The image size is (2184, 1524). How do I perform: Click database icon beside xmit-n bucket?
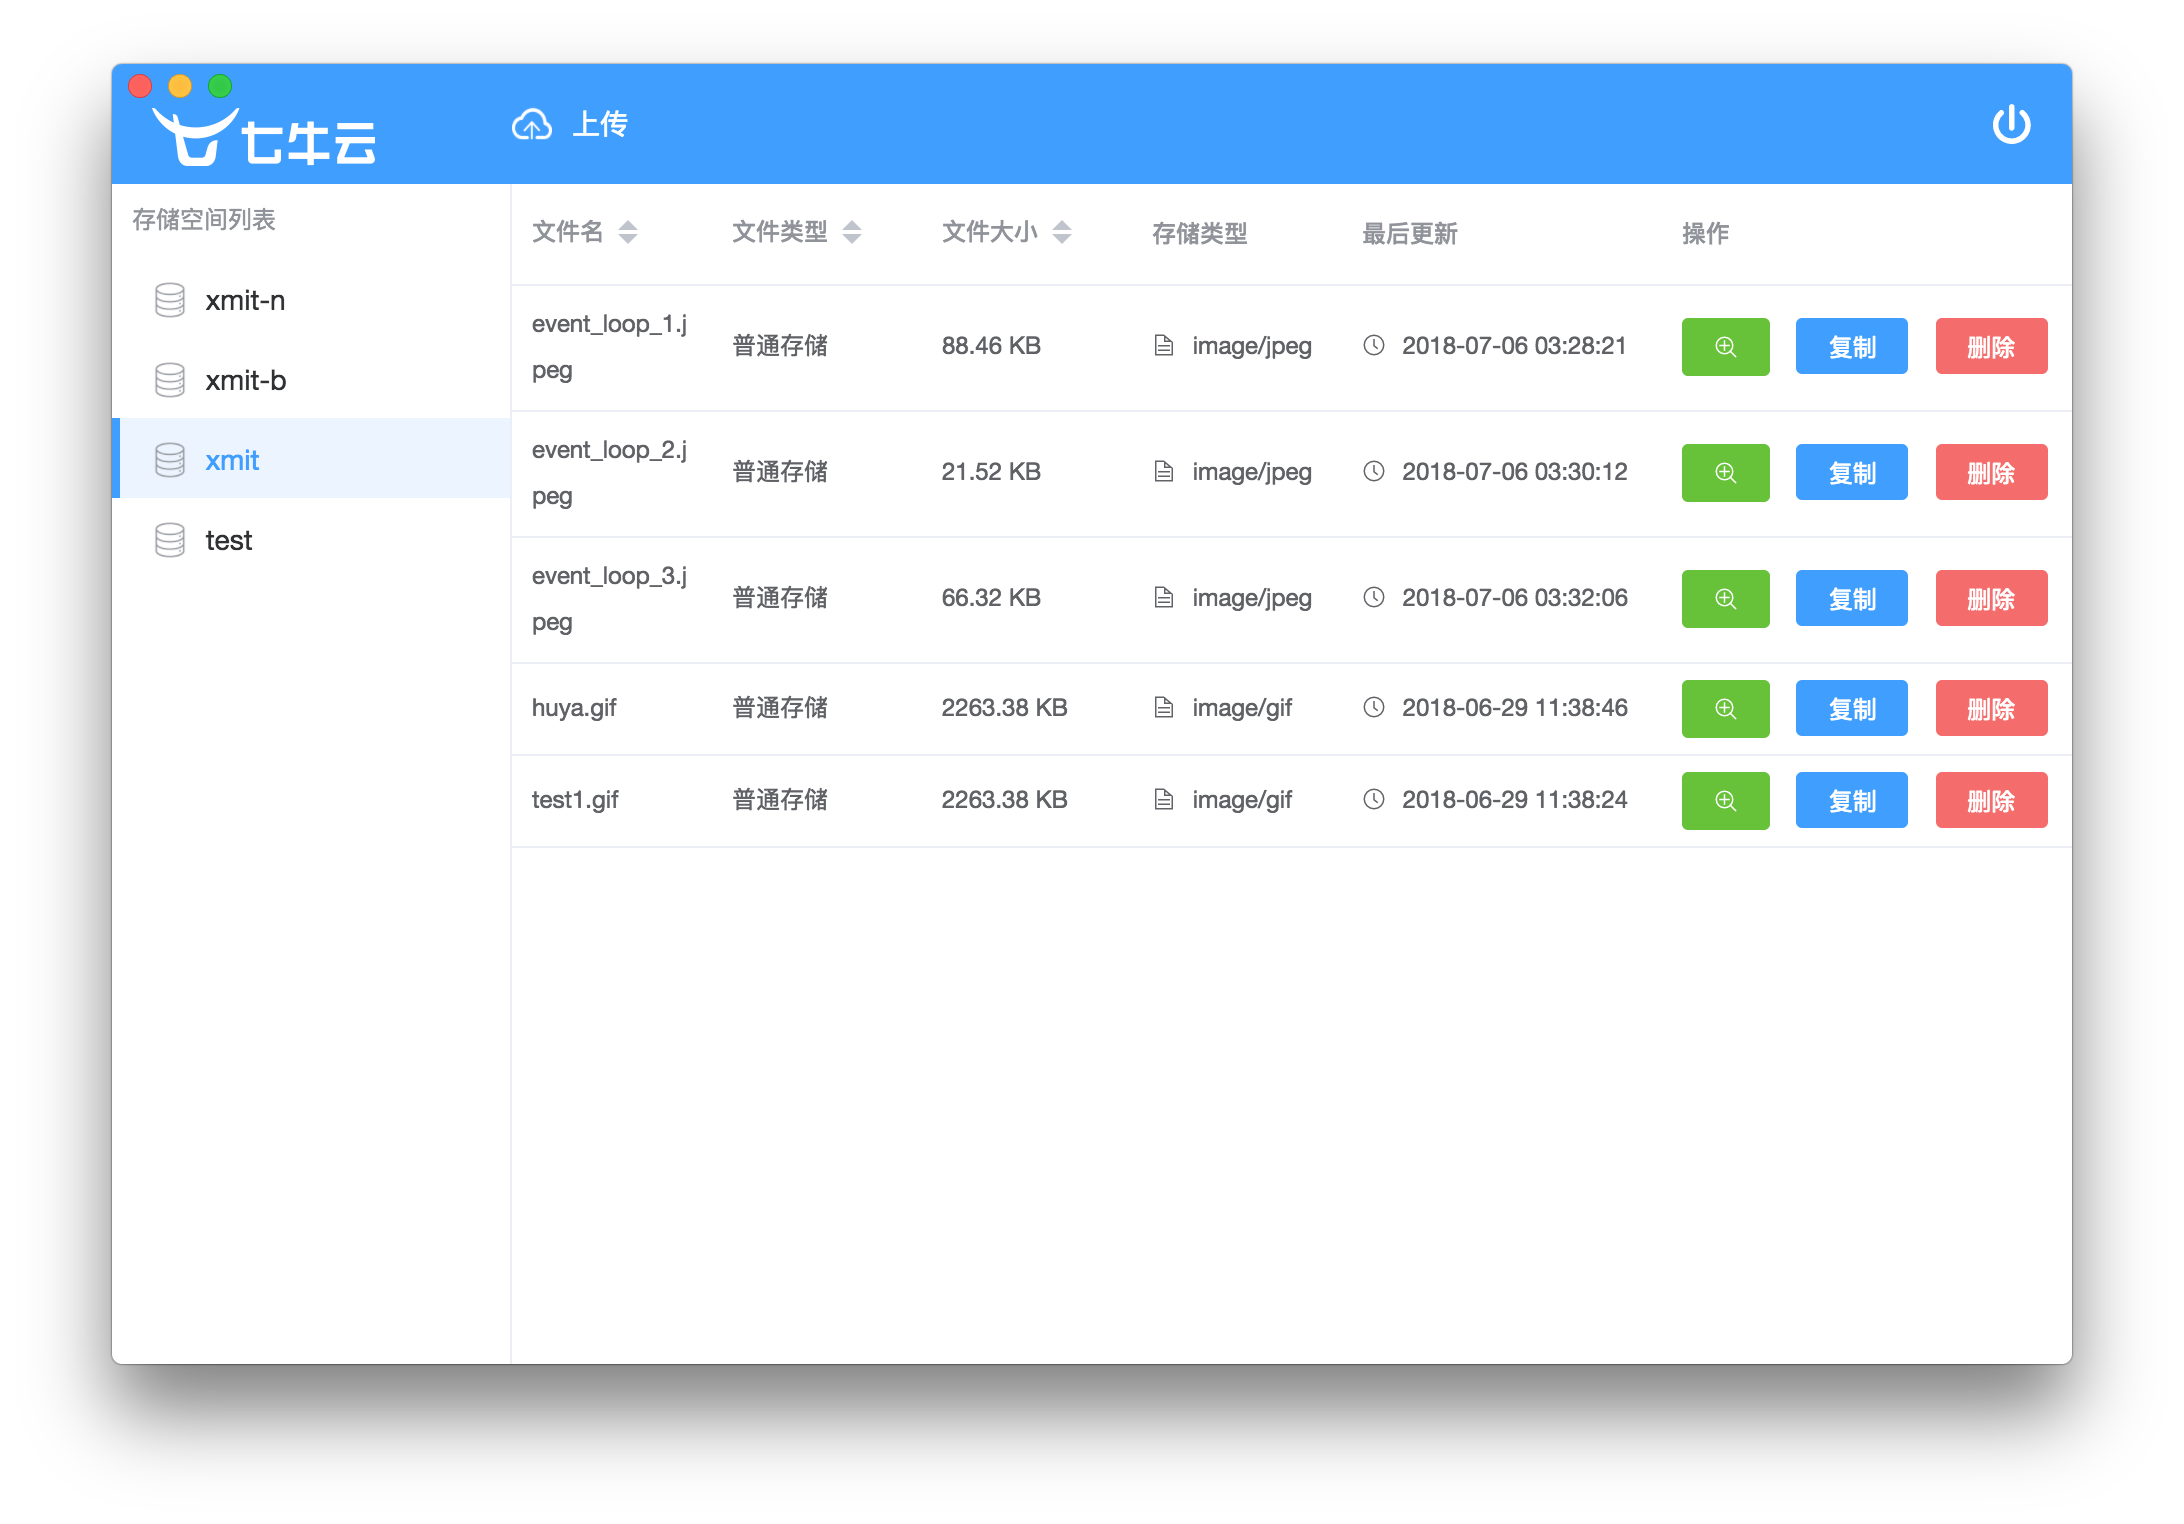pos(170,300)
